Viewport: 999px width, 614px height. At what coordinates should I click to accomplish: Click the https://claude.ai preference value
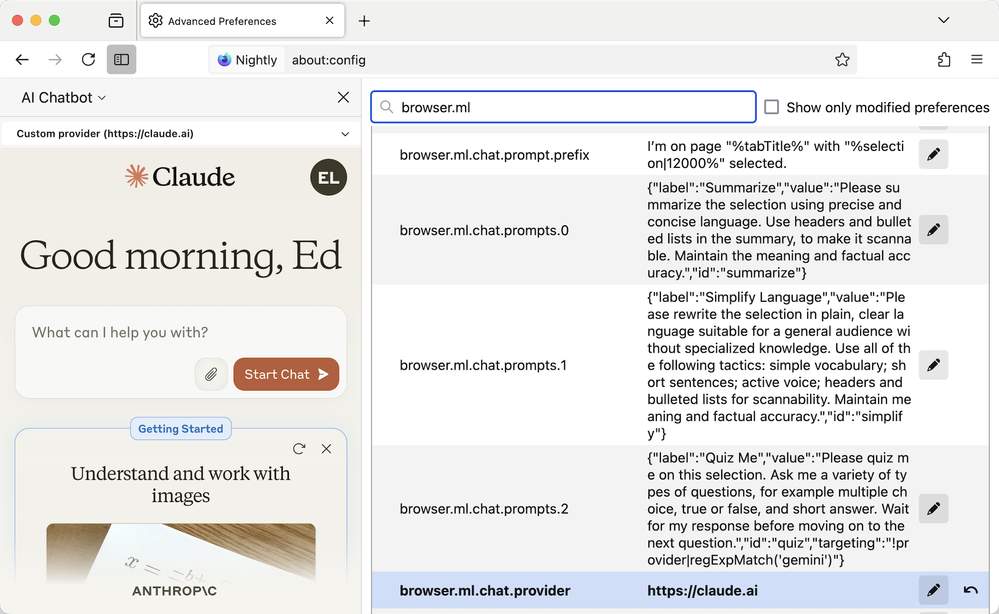[703, 591]
